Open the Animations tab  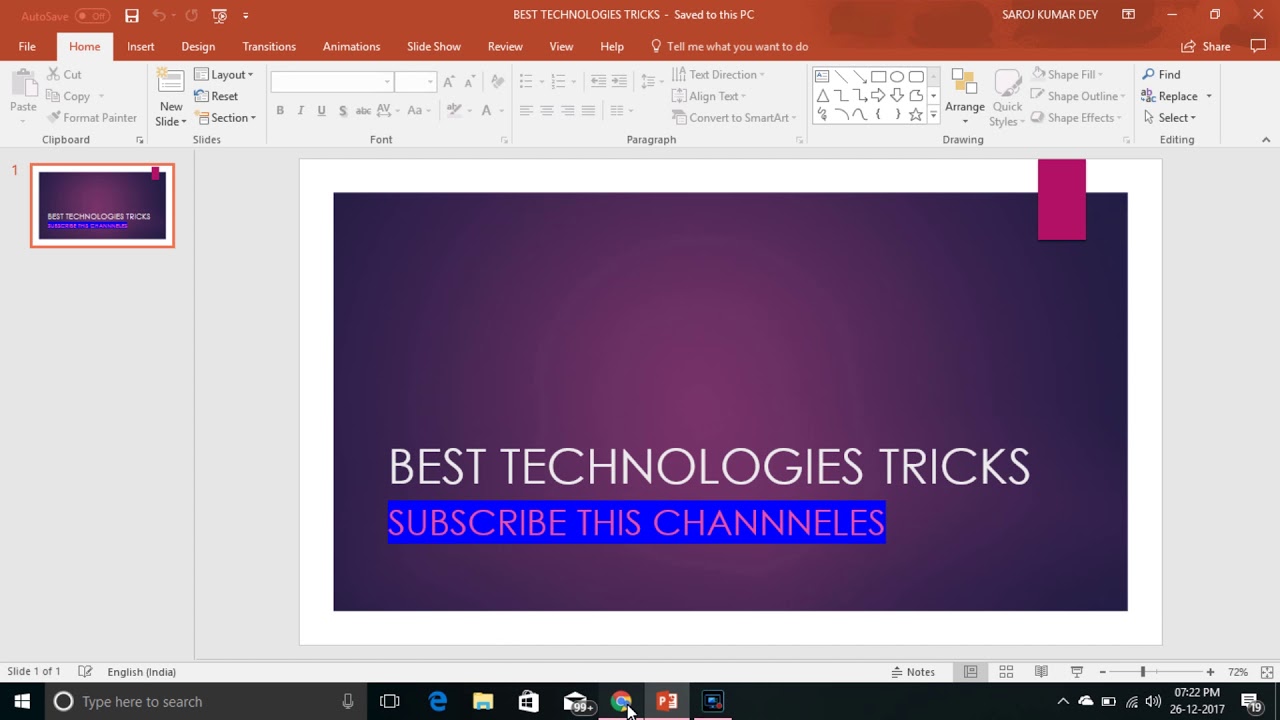pyautogui.click(x=351, y=46)
